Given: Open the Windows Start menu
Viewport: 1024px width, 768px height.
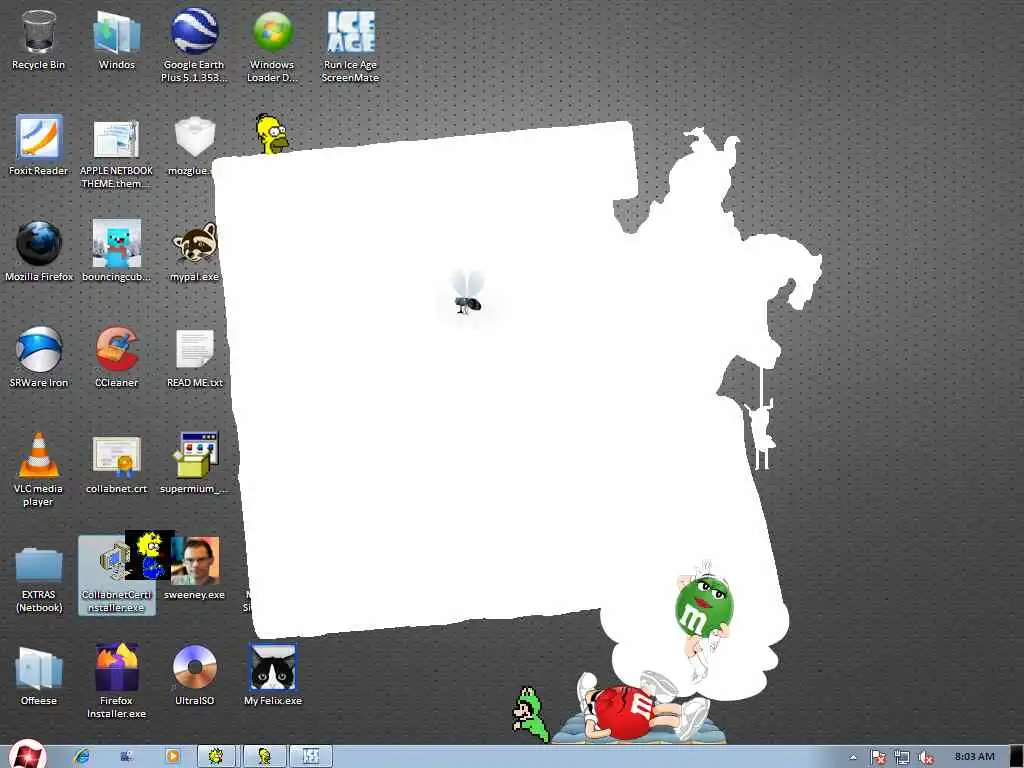Looking at the screenshot, I should (27, 755).
